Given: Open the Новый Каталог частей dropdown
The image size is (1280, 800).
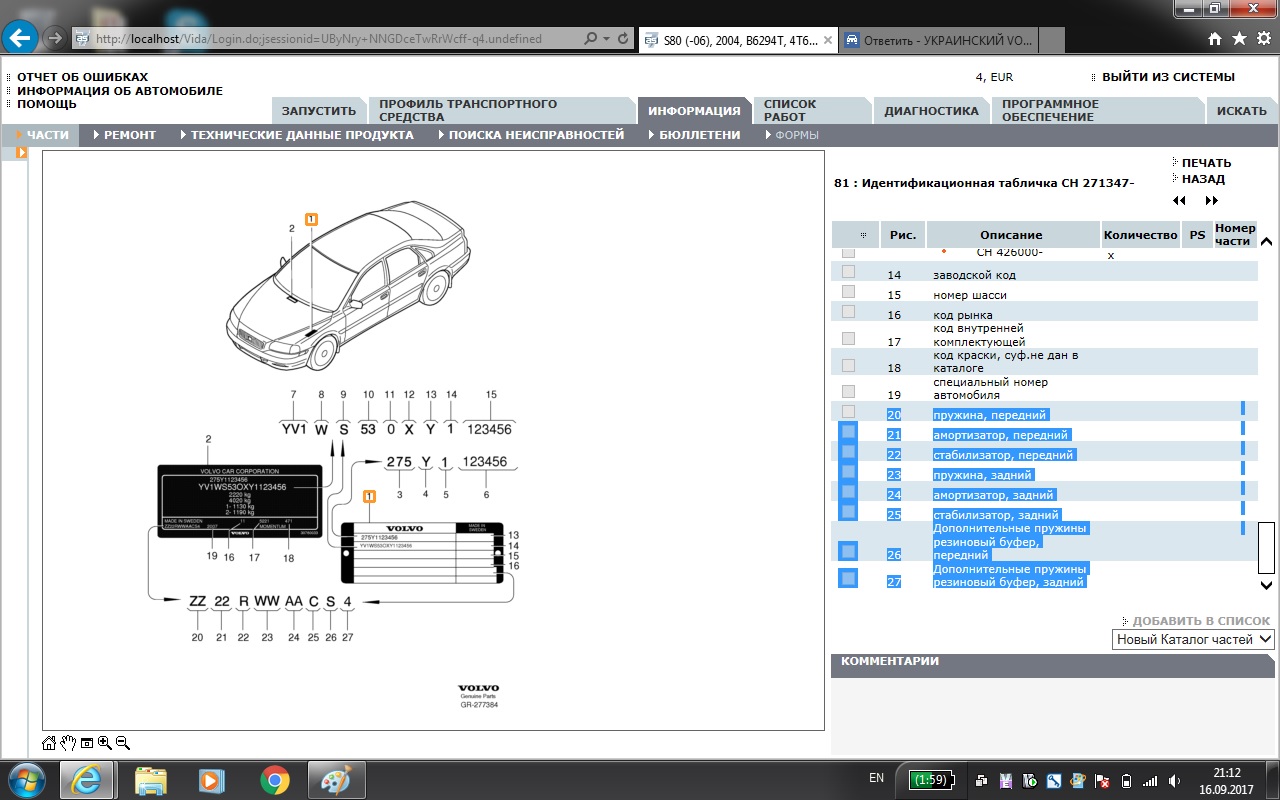Looking at the screenshot, I should pos(1193,639).
